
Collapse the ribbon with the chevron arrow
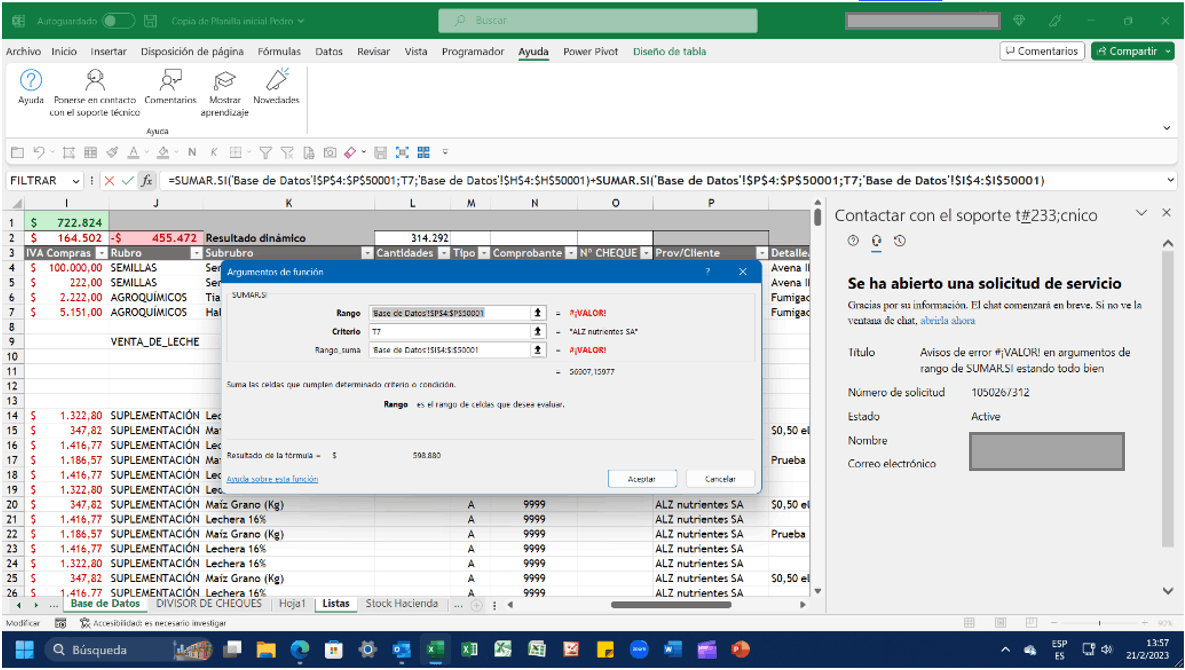(1167, 128)
